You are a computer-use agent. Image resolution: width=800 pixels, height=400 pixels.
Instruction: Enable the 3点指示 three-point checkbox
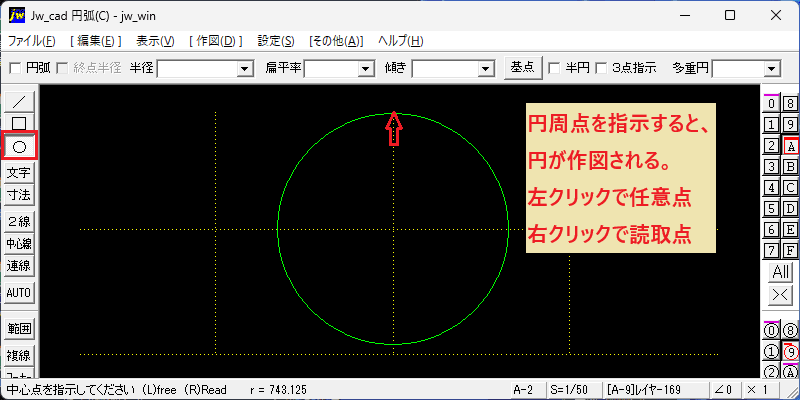[x=603, y=68]
